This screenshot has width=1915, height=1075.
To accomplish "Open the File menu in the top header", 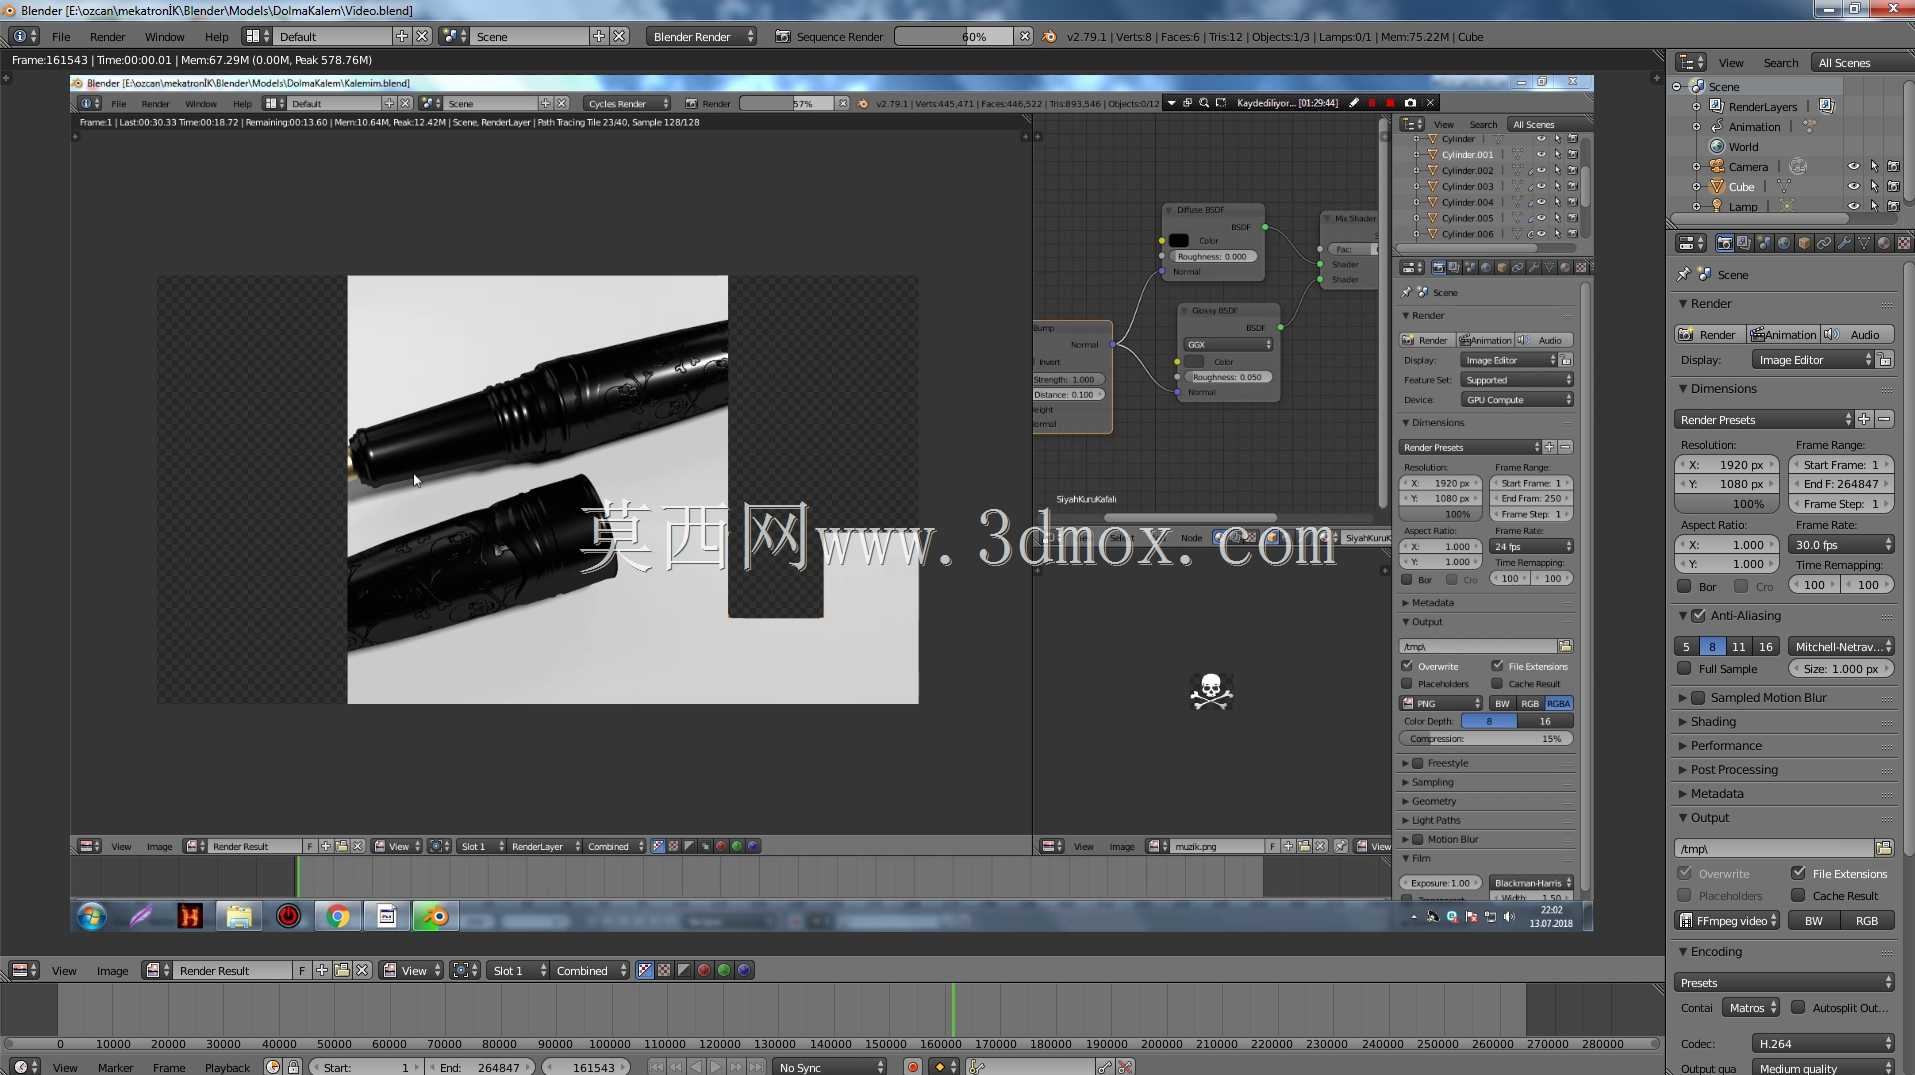I will [61, 36].
